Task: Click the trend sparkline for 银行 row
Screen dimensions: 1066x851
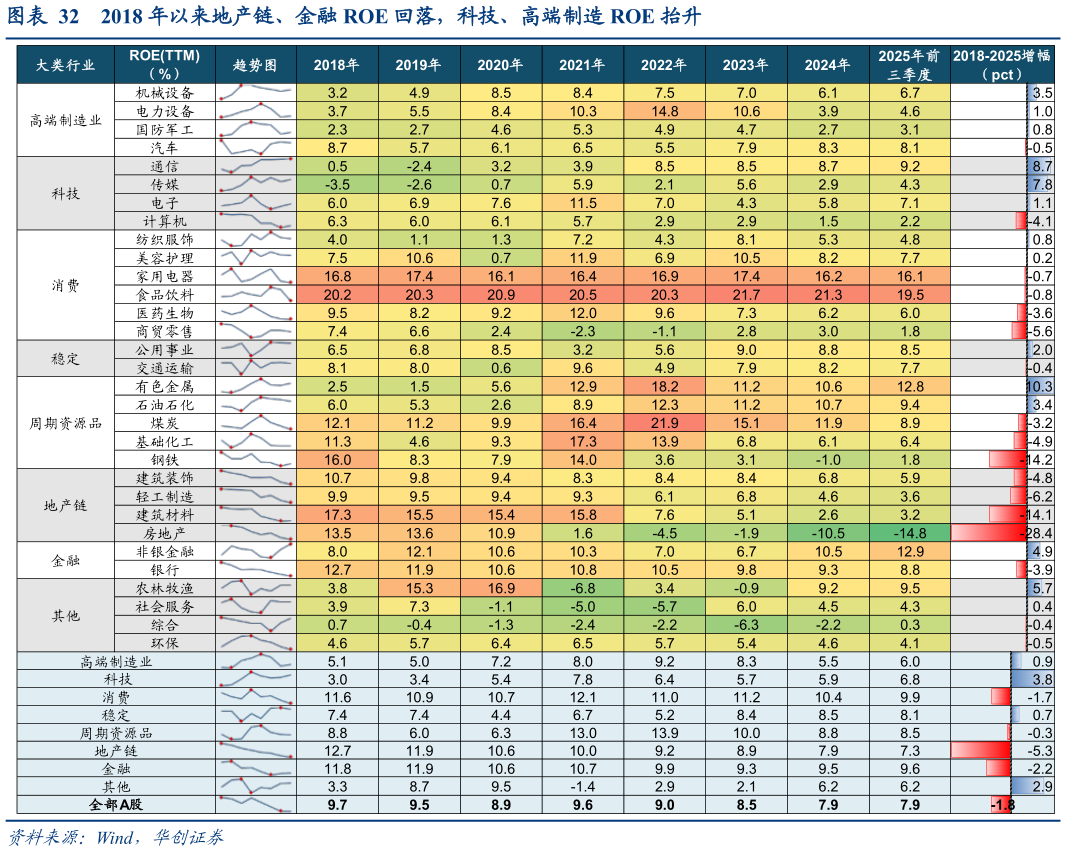Action: pyautogui.click(x=256, y=569)
